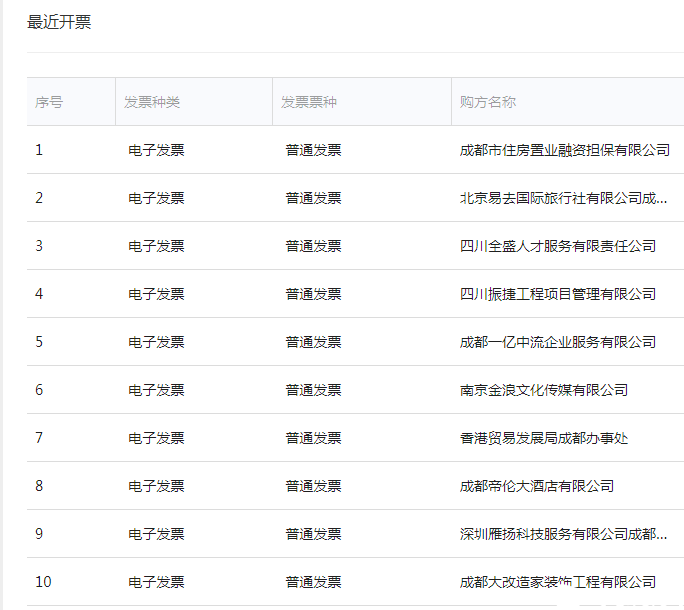Select buyer 成都一亿中流企业服务有限公司
The height and width of the screenshot is (610, 684).
558,342
